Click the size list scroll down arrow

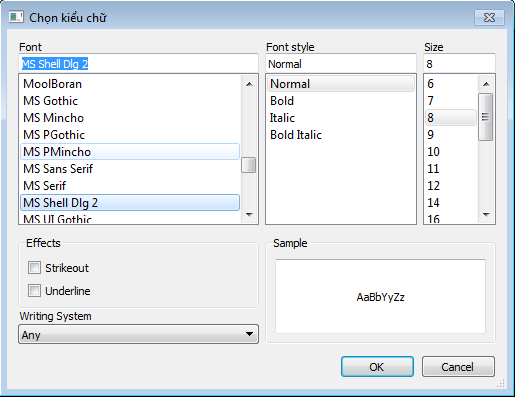pos(486,215)
